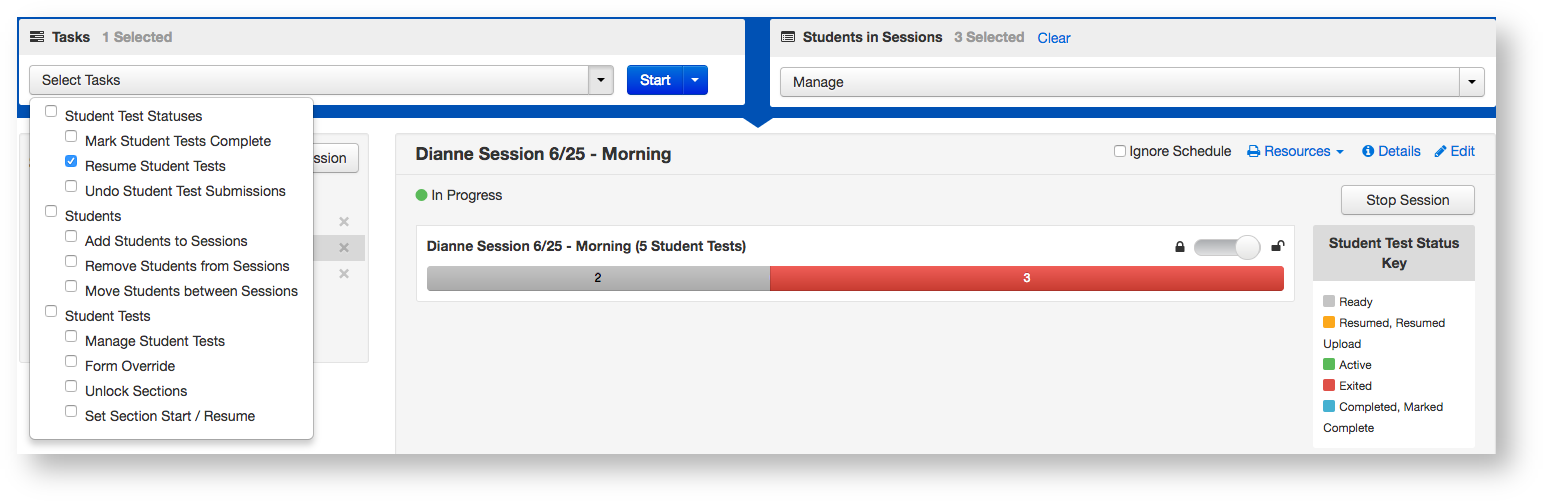The image size is (1544, 502).
Task: Toggle the session lock switch
Action: tap(1228, 247)
